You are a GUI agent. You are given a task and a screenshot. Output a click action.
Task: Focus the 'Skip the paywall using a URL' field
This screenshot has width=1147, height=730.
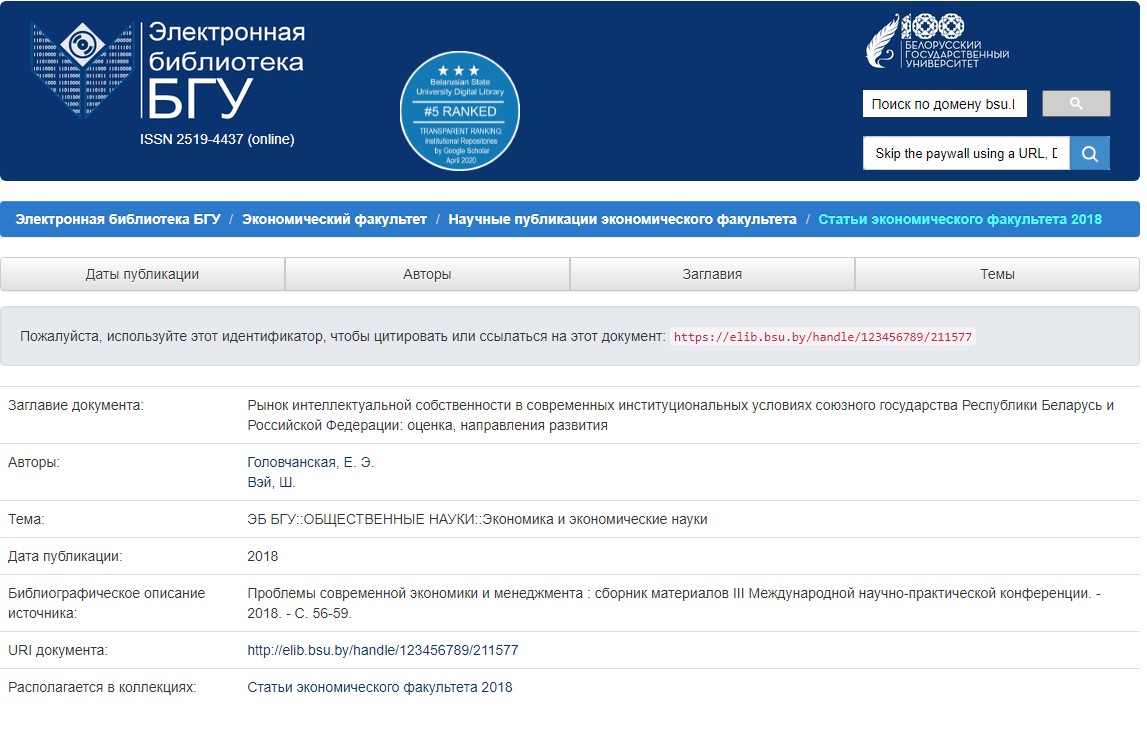[x=966, y=154]
